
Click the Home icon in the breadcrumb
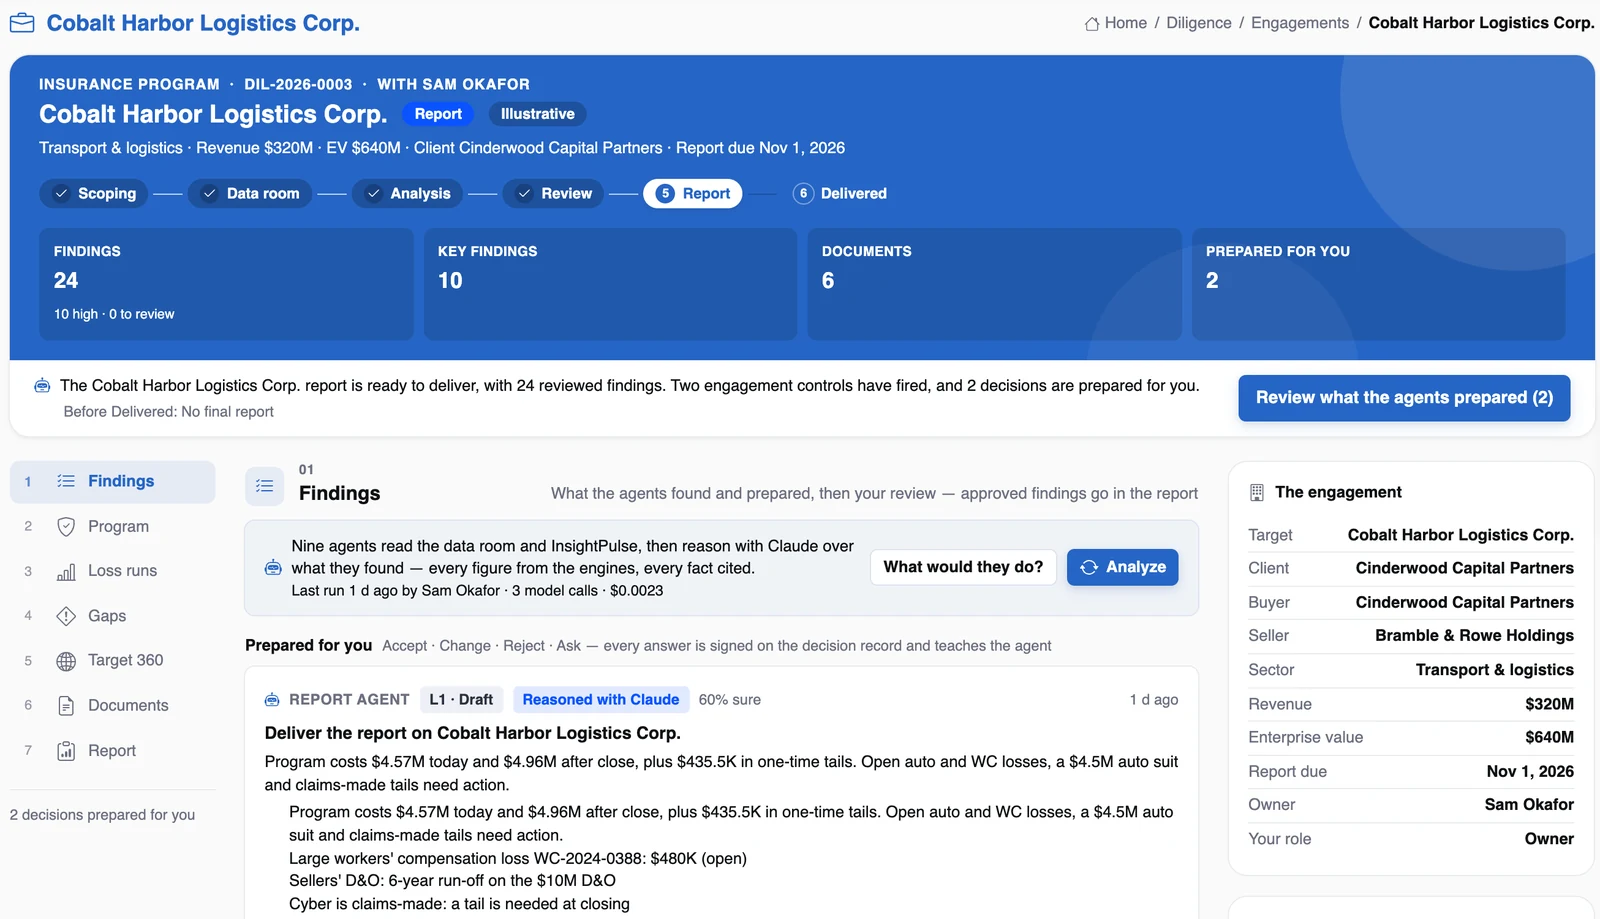click(x=1092, y=23)
